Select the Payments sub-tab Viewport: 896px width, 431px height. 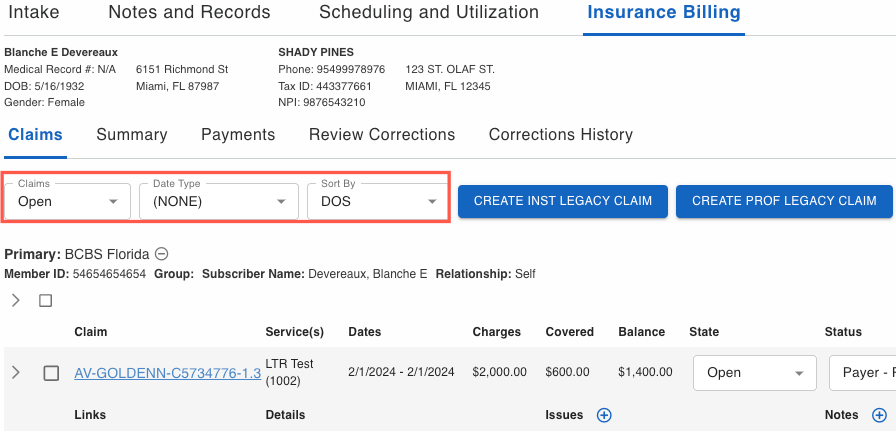(238, 135)
